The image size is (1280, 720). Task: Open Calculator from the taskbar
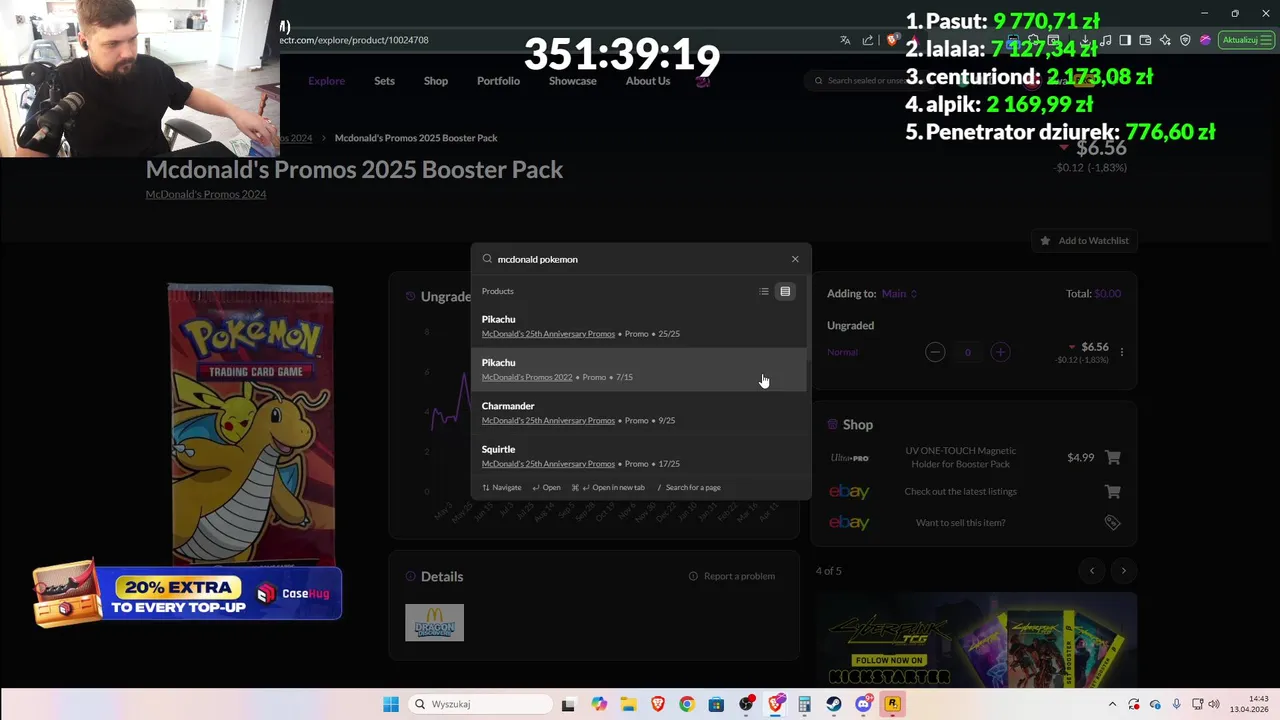point(804,704)
